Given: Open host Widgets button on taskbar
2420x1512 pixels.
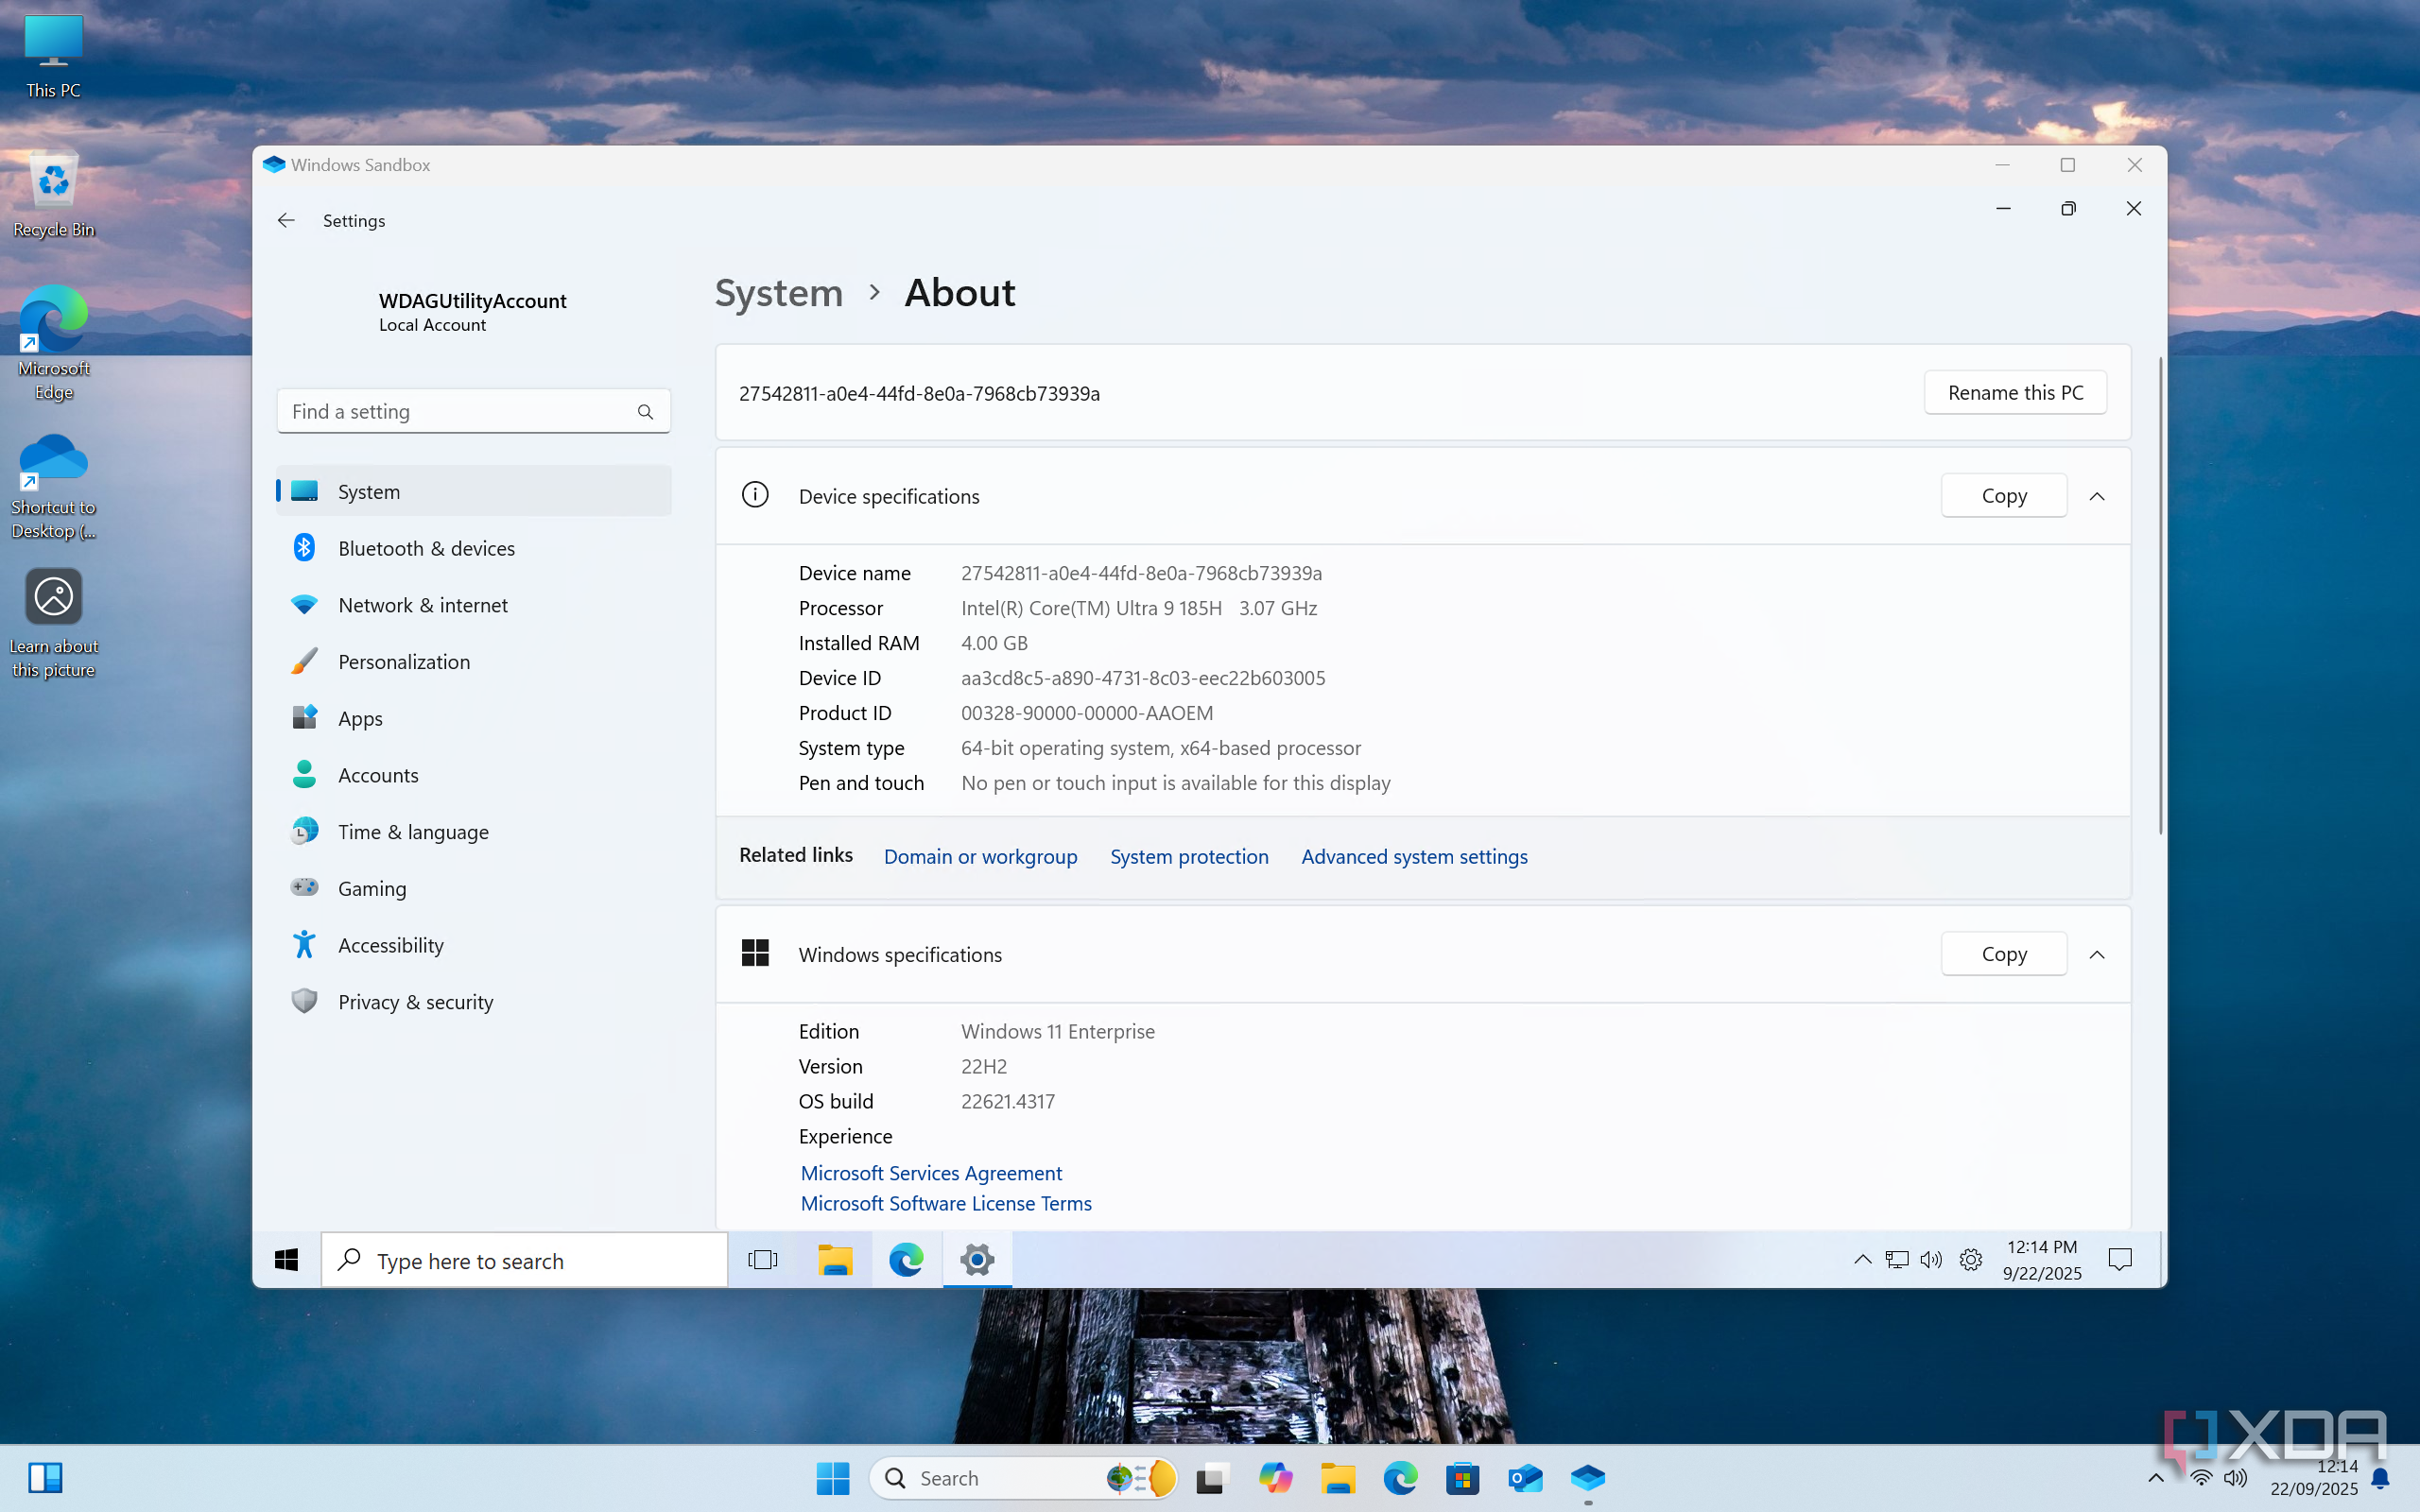Looking at the screenshot, I should (45, 1478).
